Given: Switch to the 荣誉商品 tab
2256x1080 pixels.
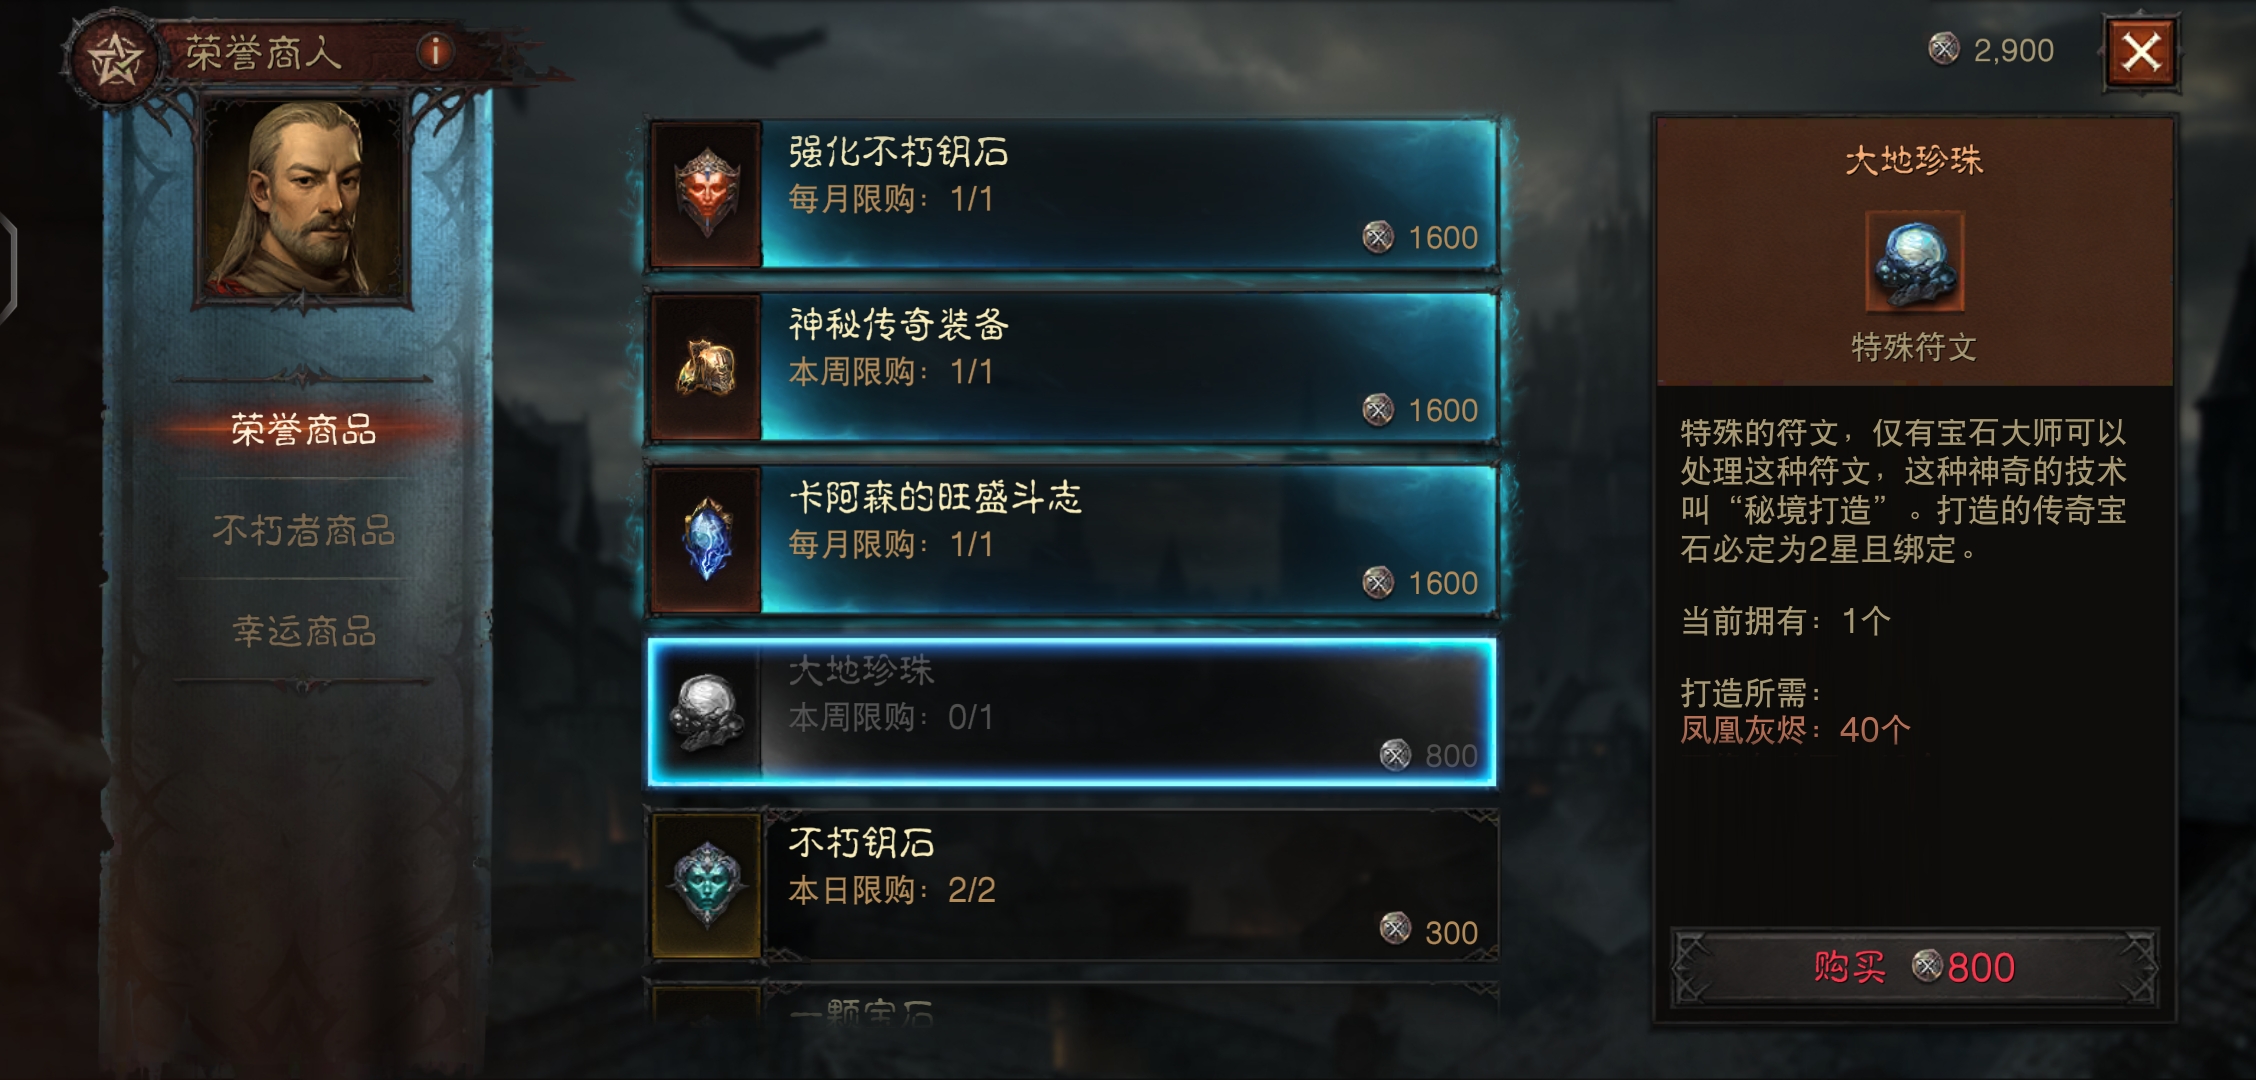Looking at the screenshot, I should (x=303, y=430).
